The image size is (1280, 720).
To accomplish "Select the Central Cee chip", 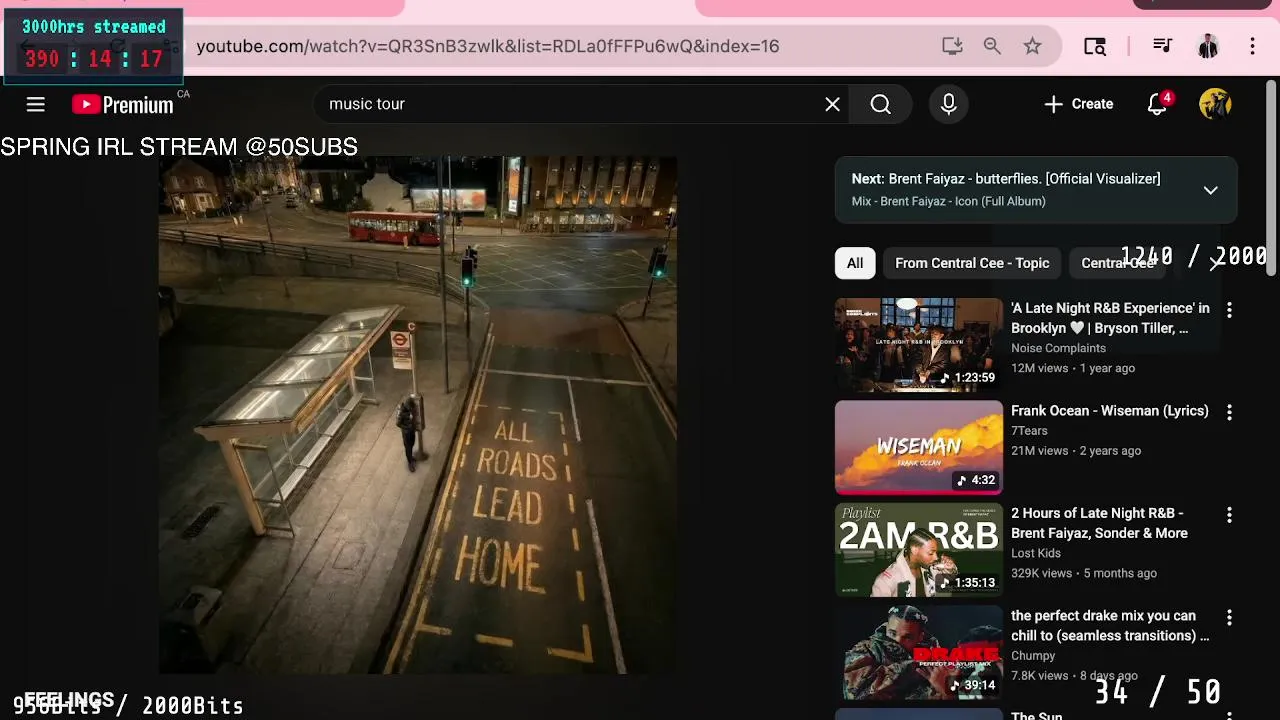I will [x=1118, y=263].
